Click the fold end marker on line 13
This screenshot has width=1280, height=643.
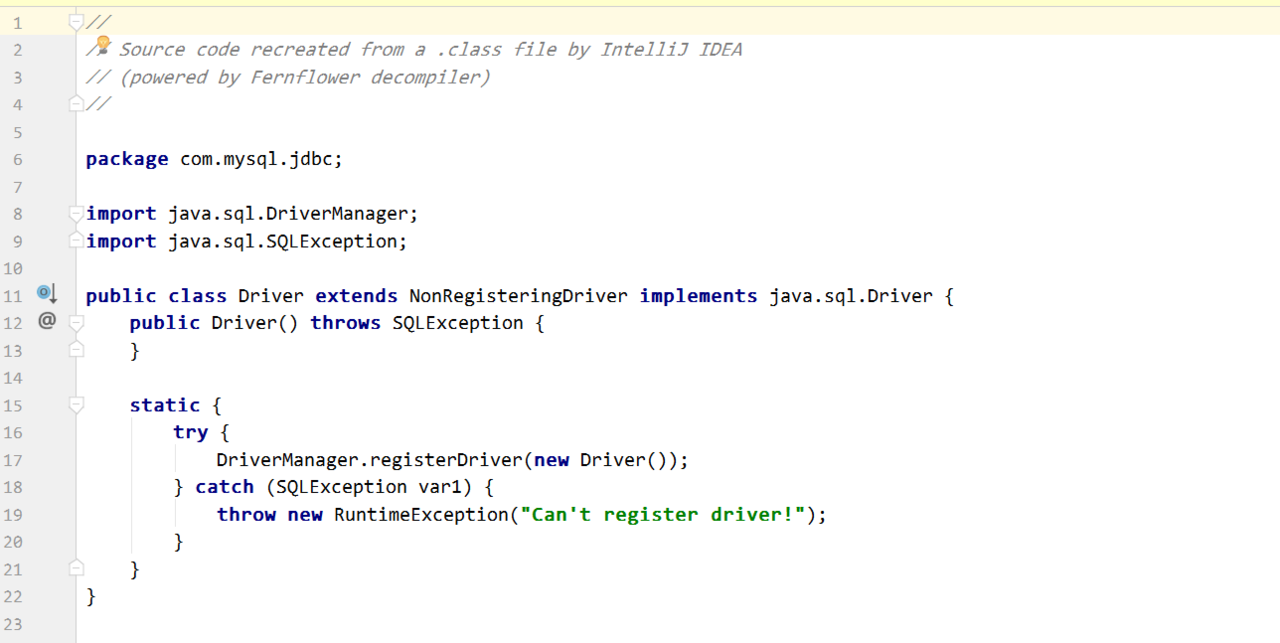[76, 349]
